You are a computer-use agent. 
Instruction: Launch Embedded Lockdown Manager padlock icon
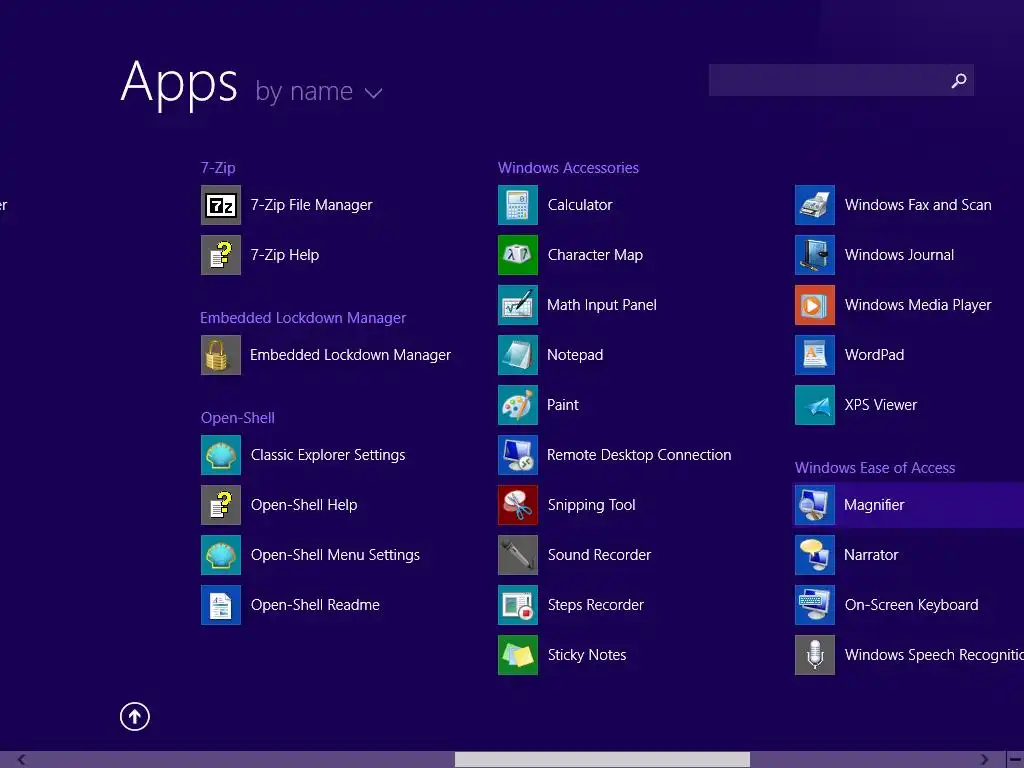click(221, 355)
